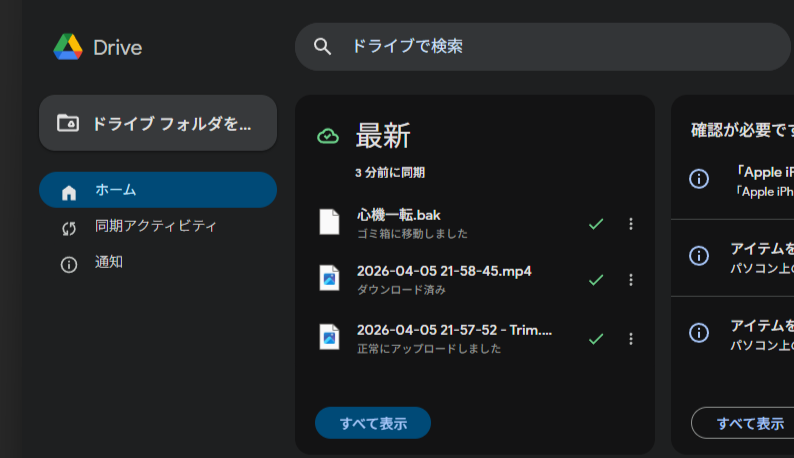Select ホーム in the sidebar
794x458 pixels.
(x=158, y=190)
